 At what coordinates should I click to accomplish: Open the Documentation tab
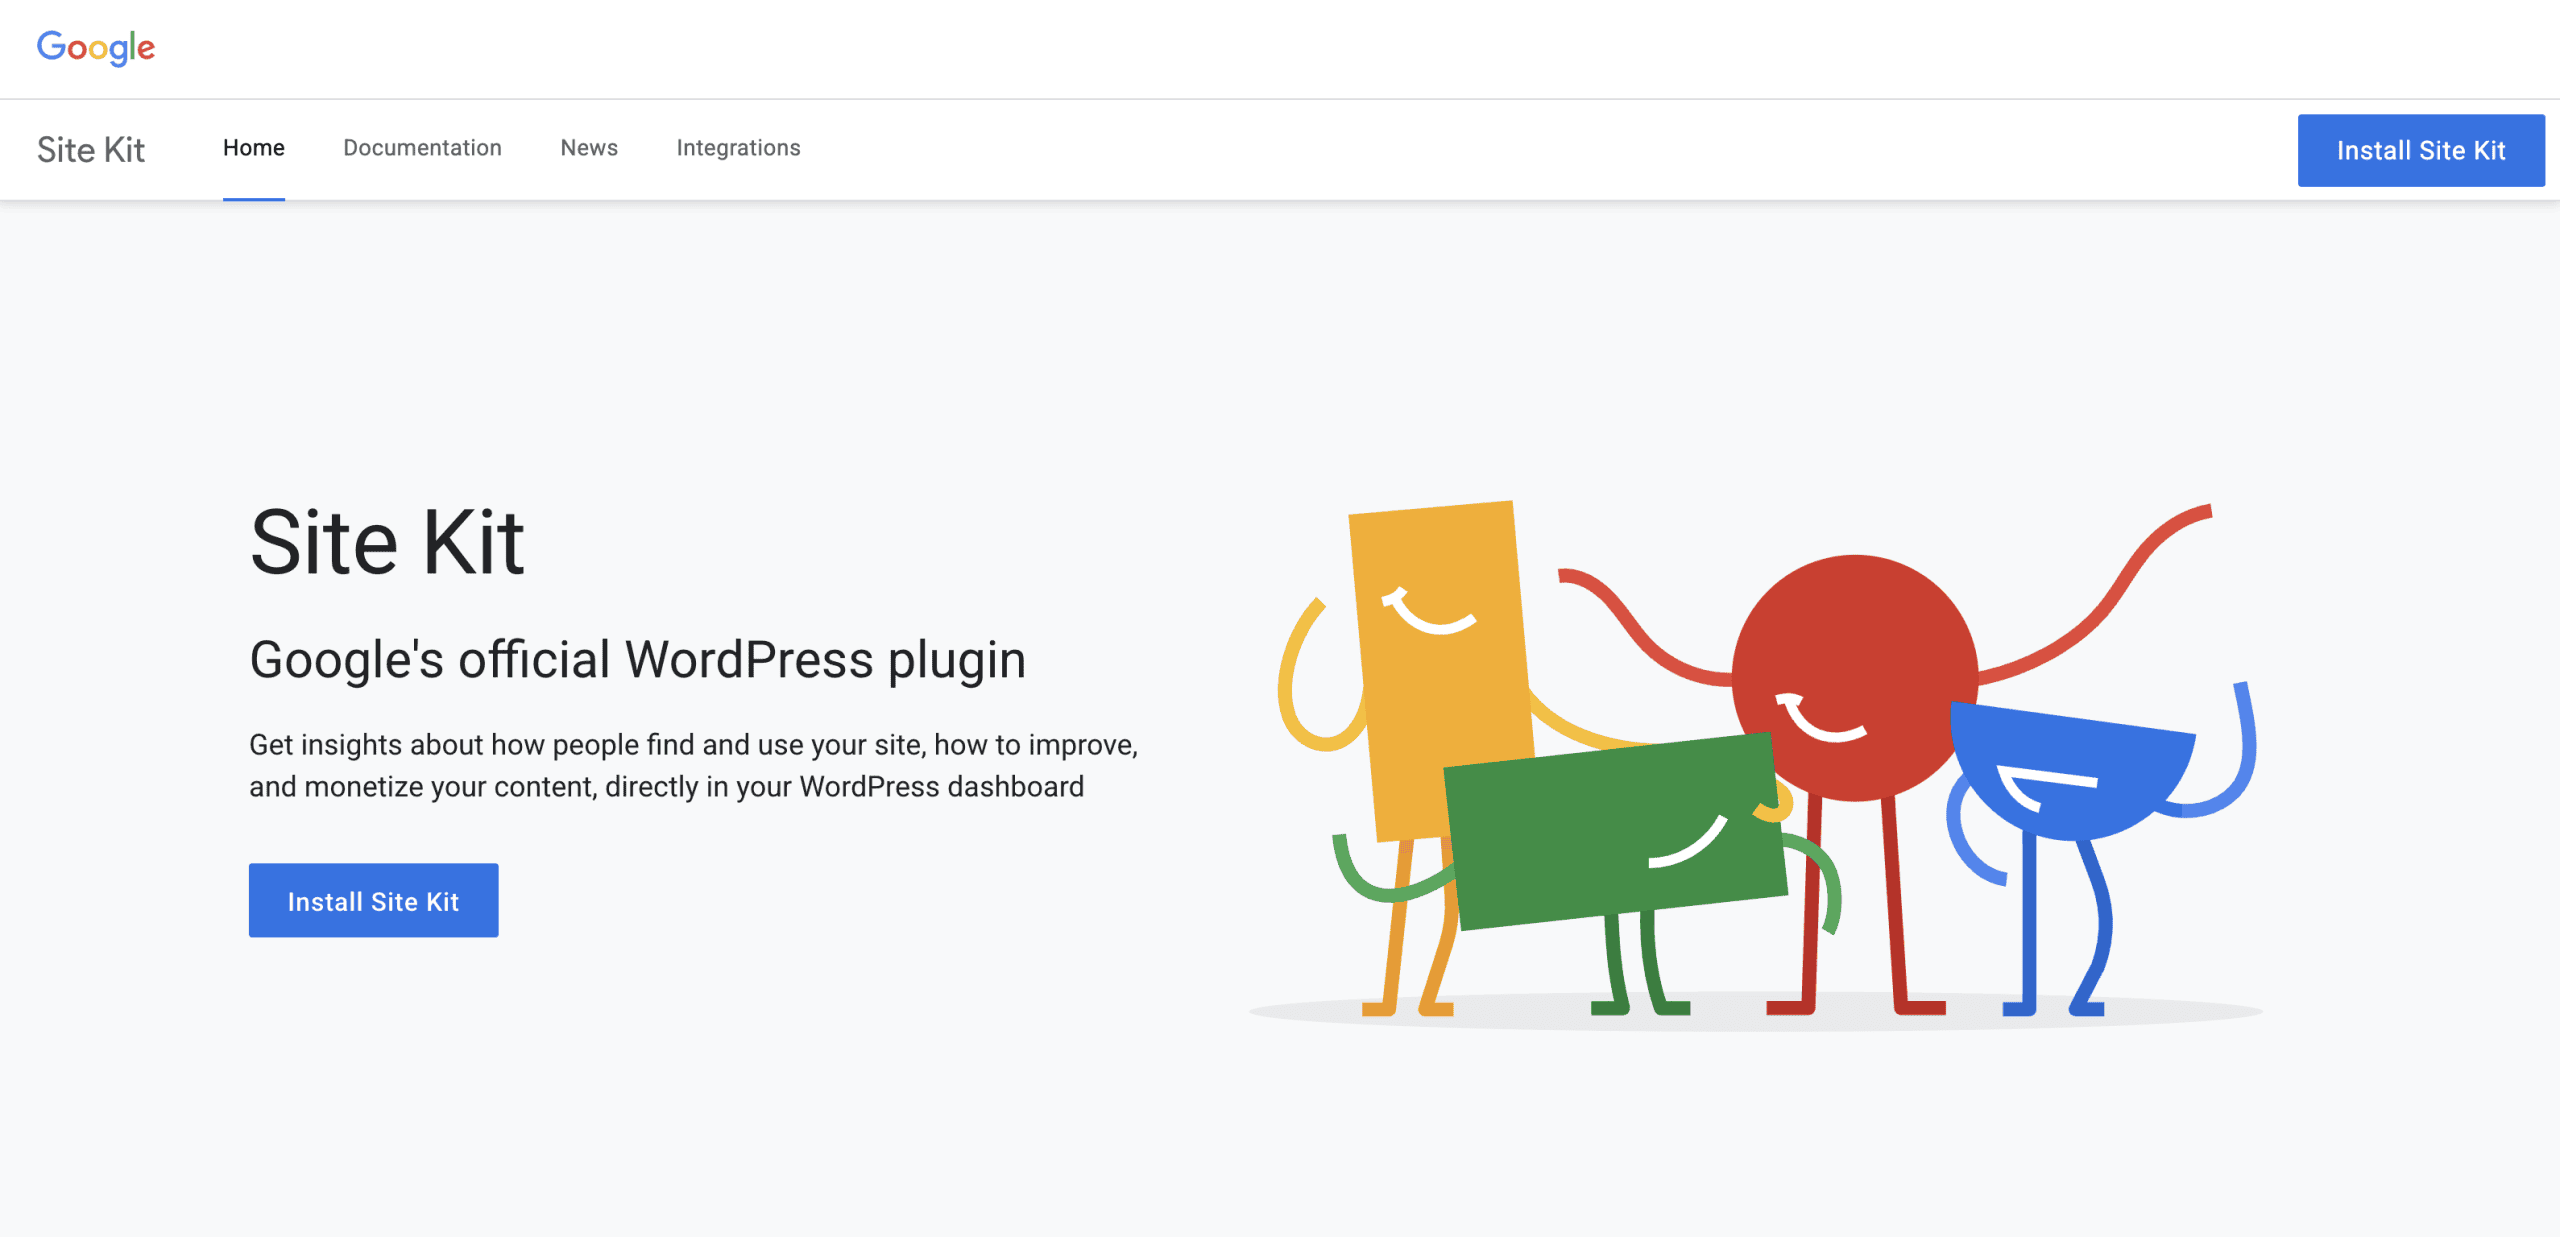click(422, 148)
